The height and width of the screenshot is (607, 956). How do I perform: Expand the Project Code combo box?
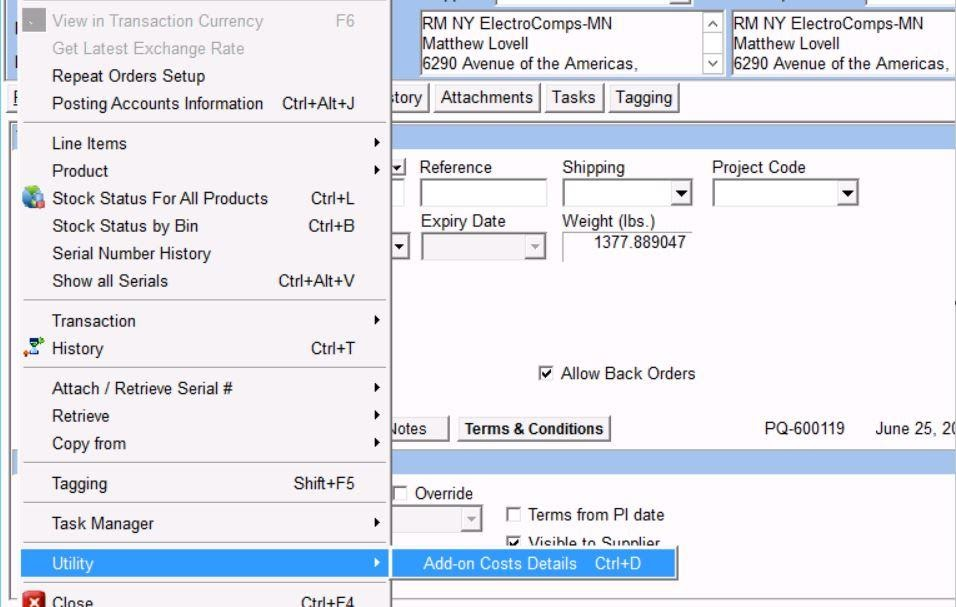click(847, 193)
